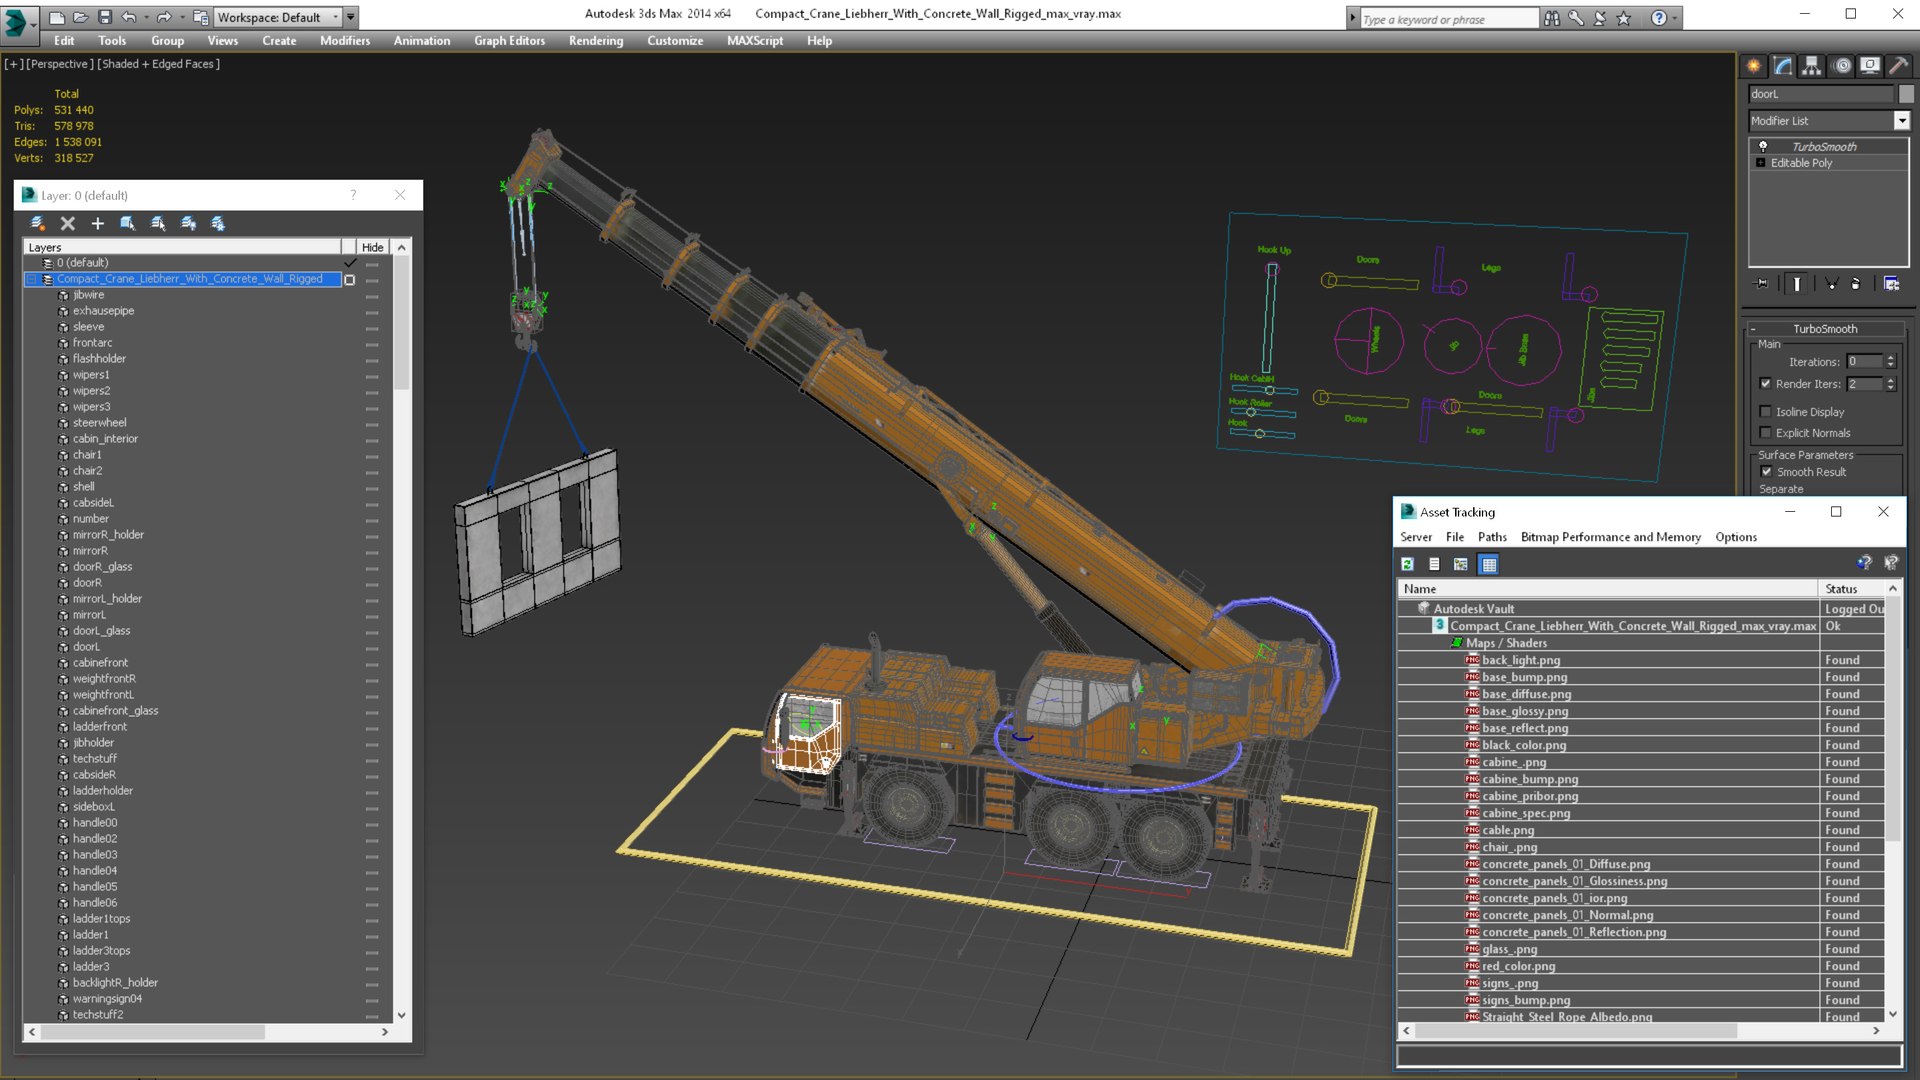Click Refresh icon in Asset Tracking toolbar
1920x1080 pixels.
(1407, 564)
